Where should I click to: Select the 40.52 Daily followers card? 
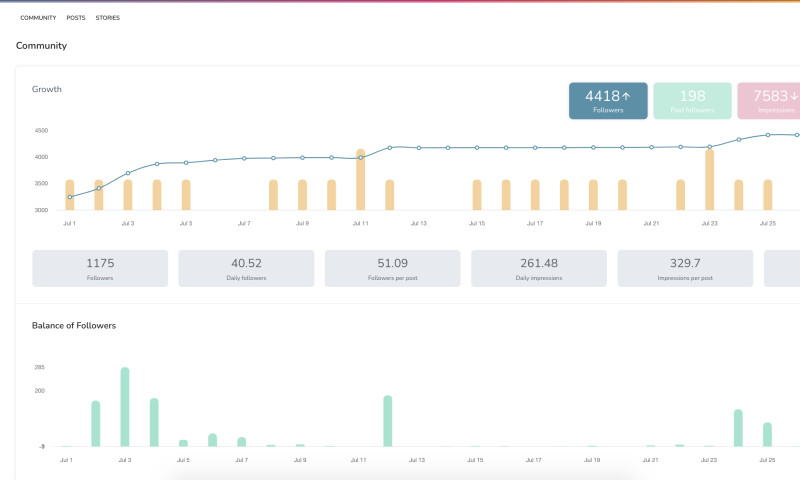[x=246, y=268]
